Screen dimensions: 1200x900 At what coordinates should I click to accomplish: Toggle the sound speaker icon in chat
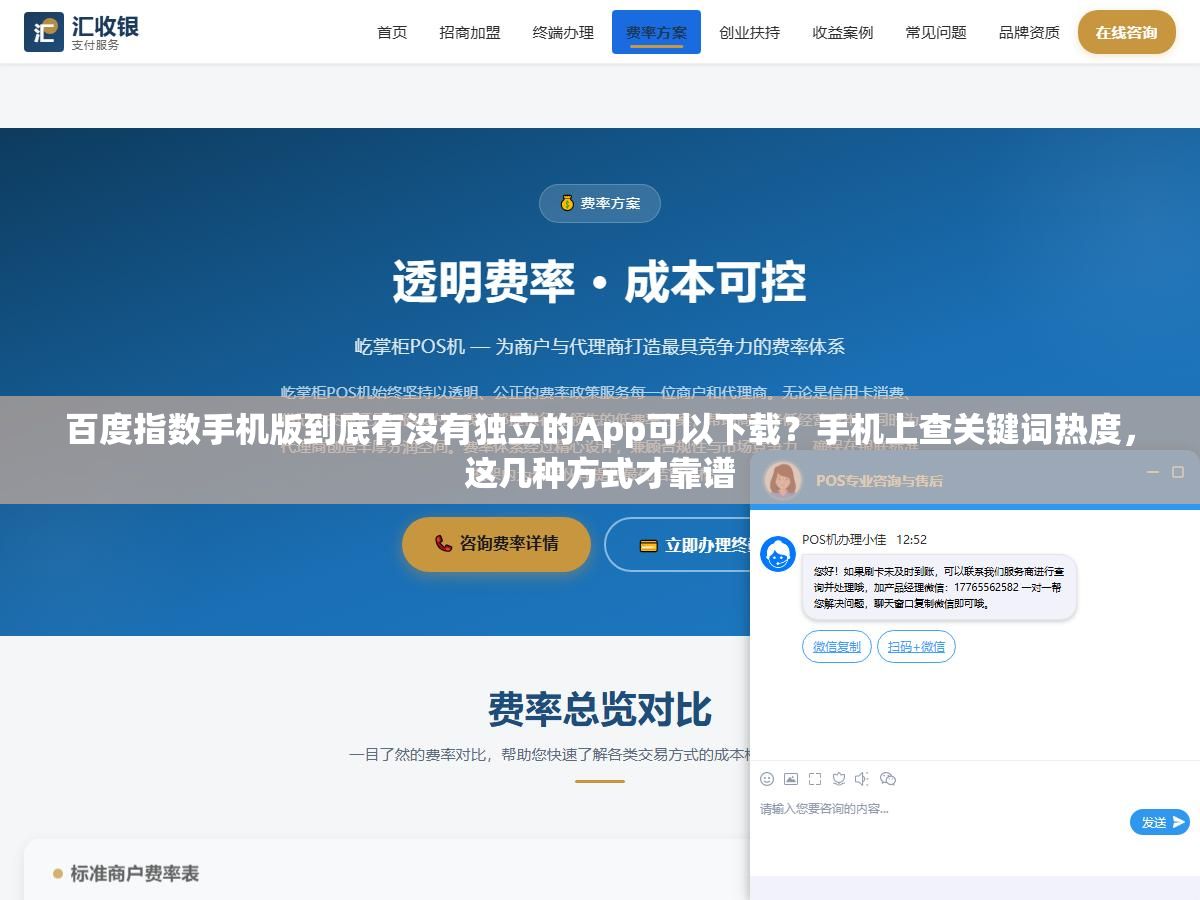click(862, 779)
